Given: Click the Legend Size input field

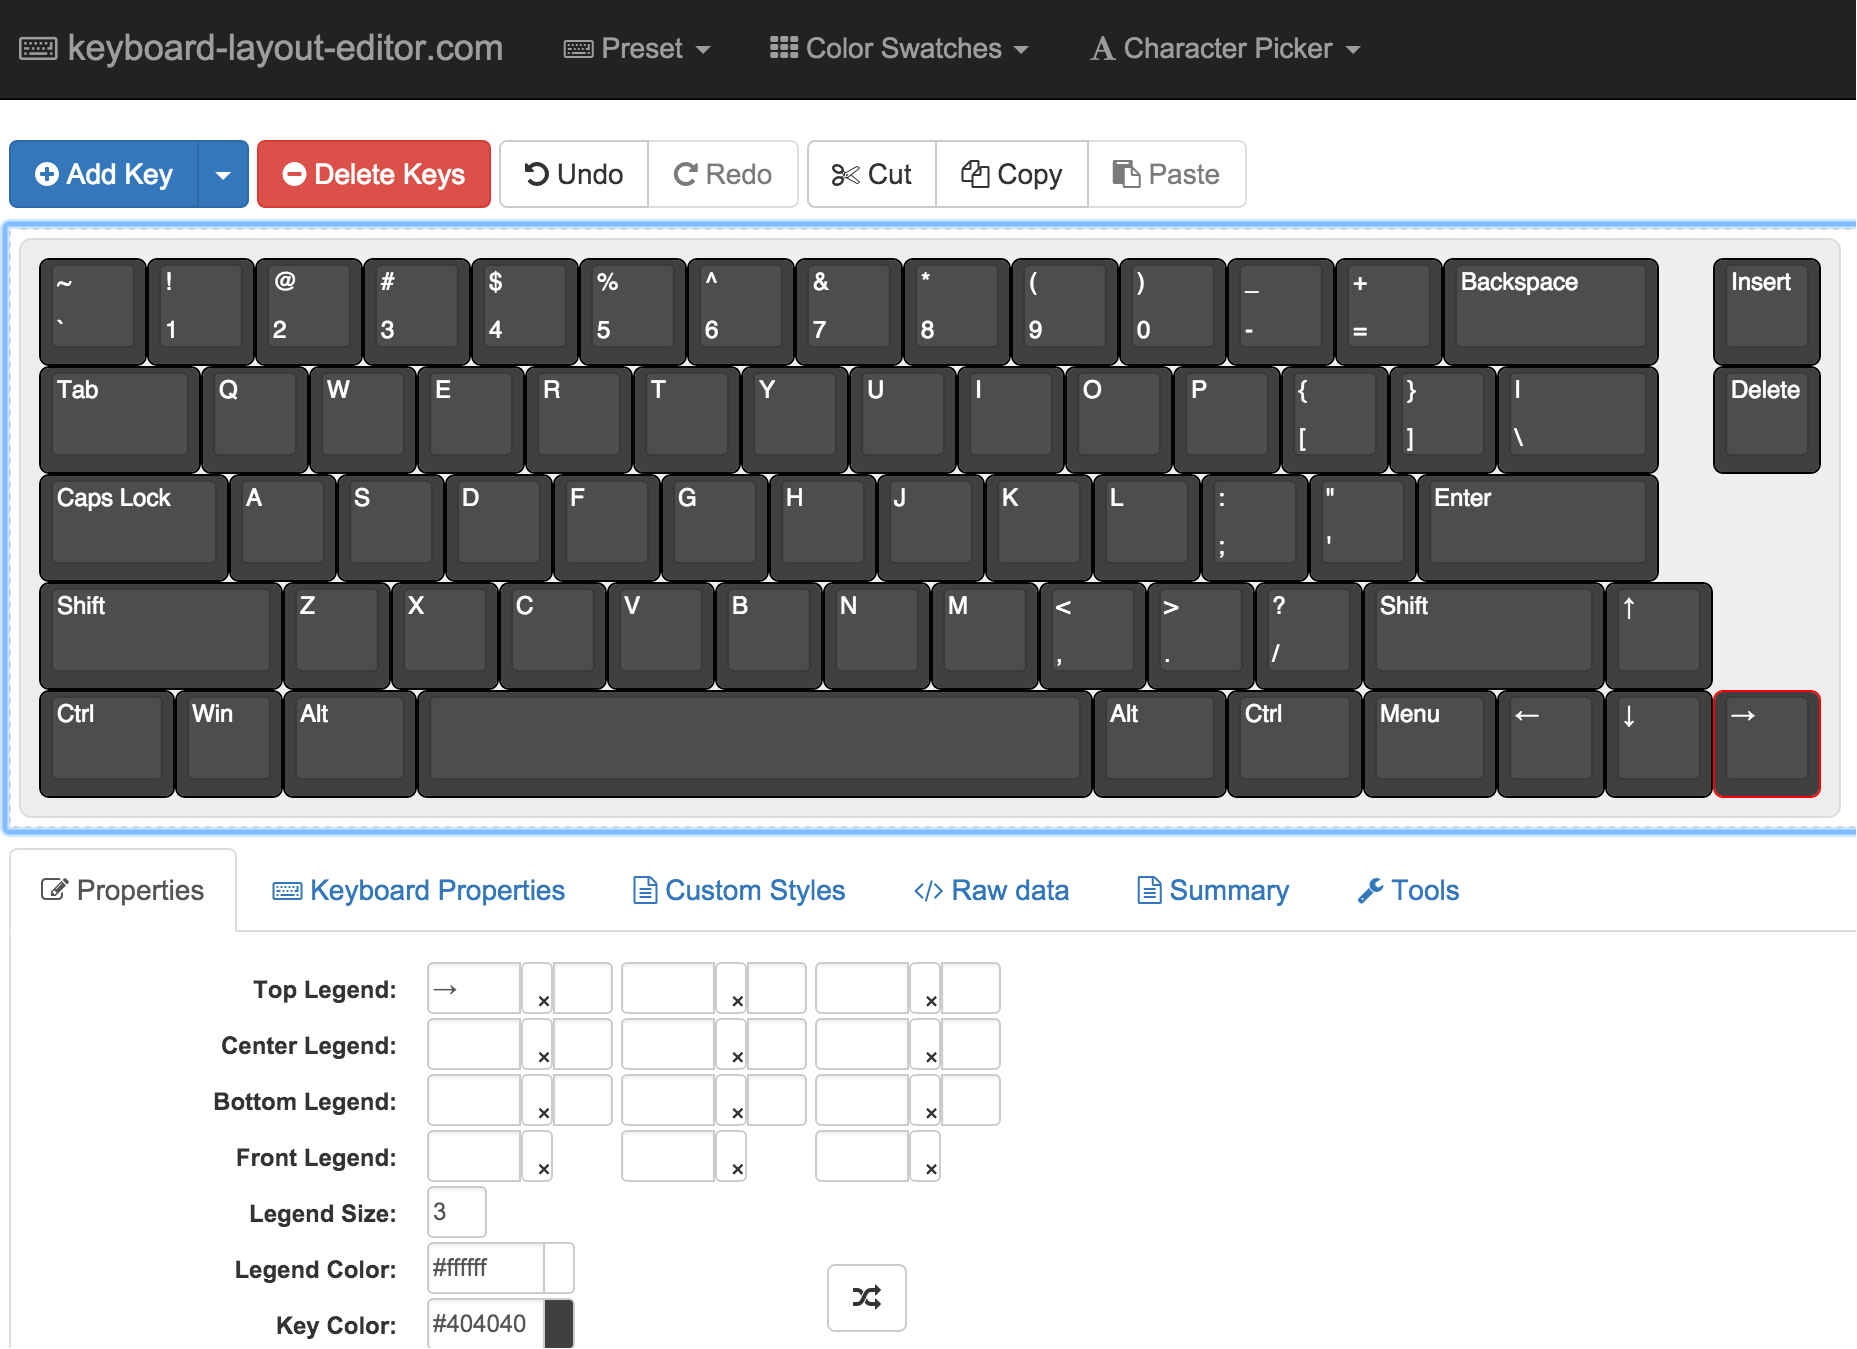Looking at the screenshot, I should tap(455, 1212).
